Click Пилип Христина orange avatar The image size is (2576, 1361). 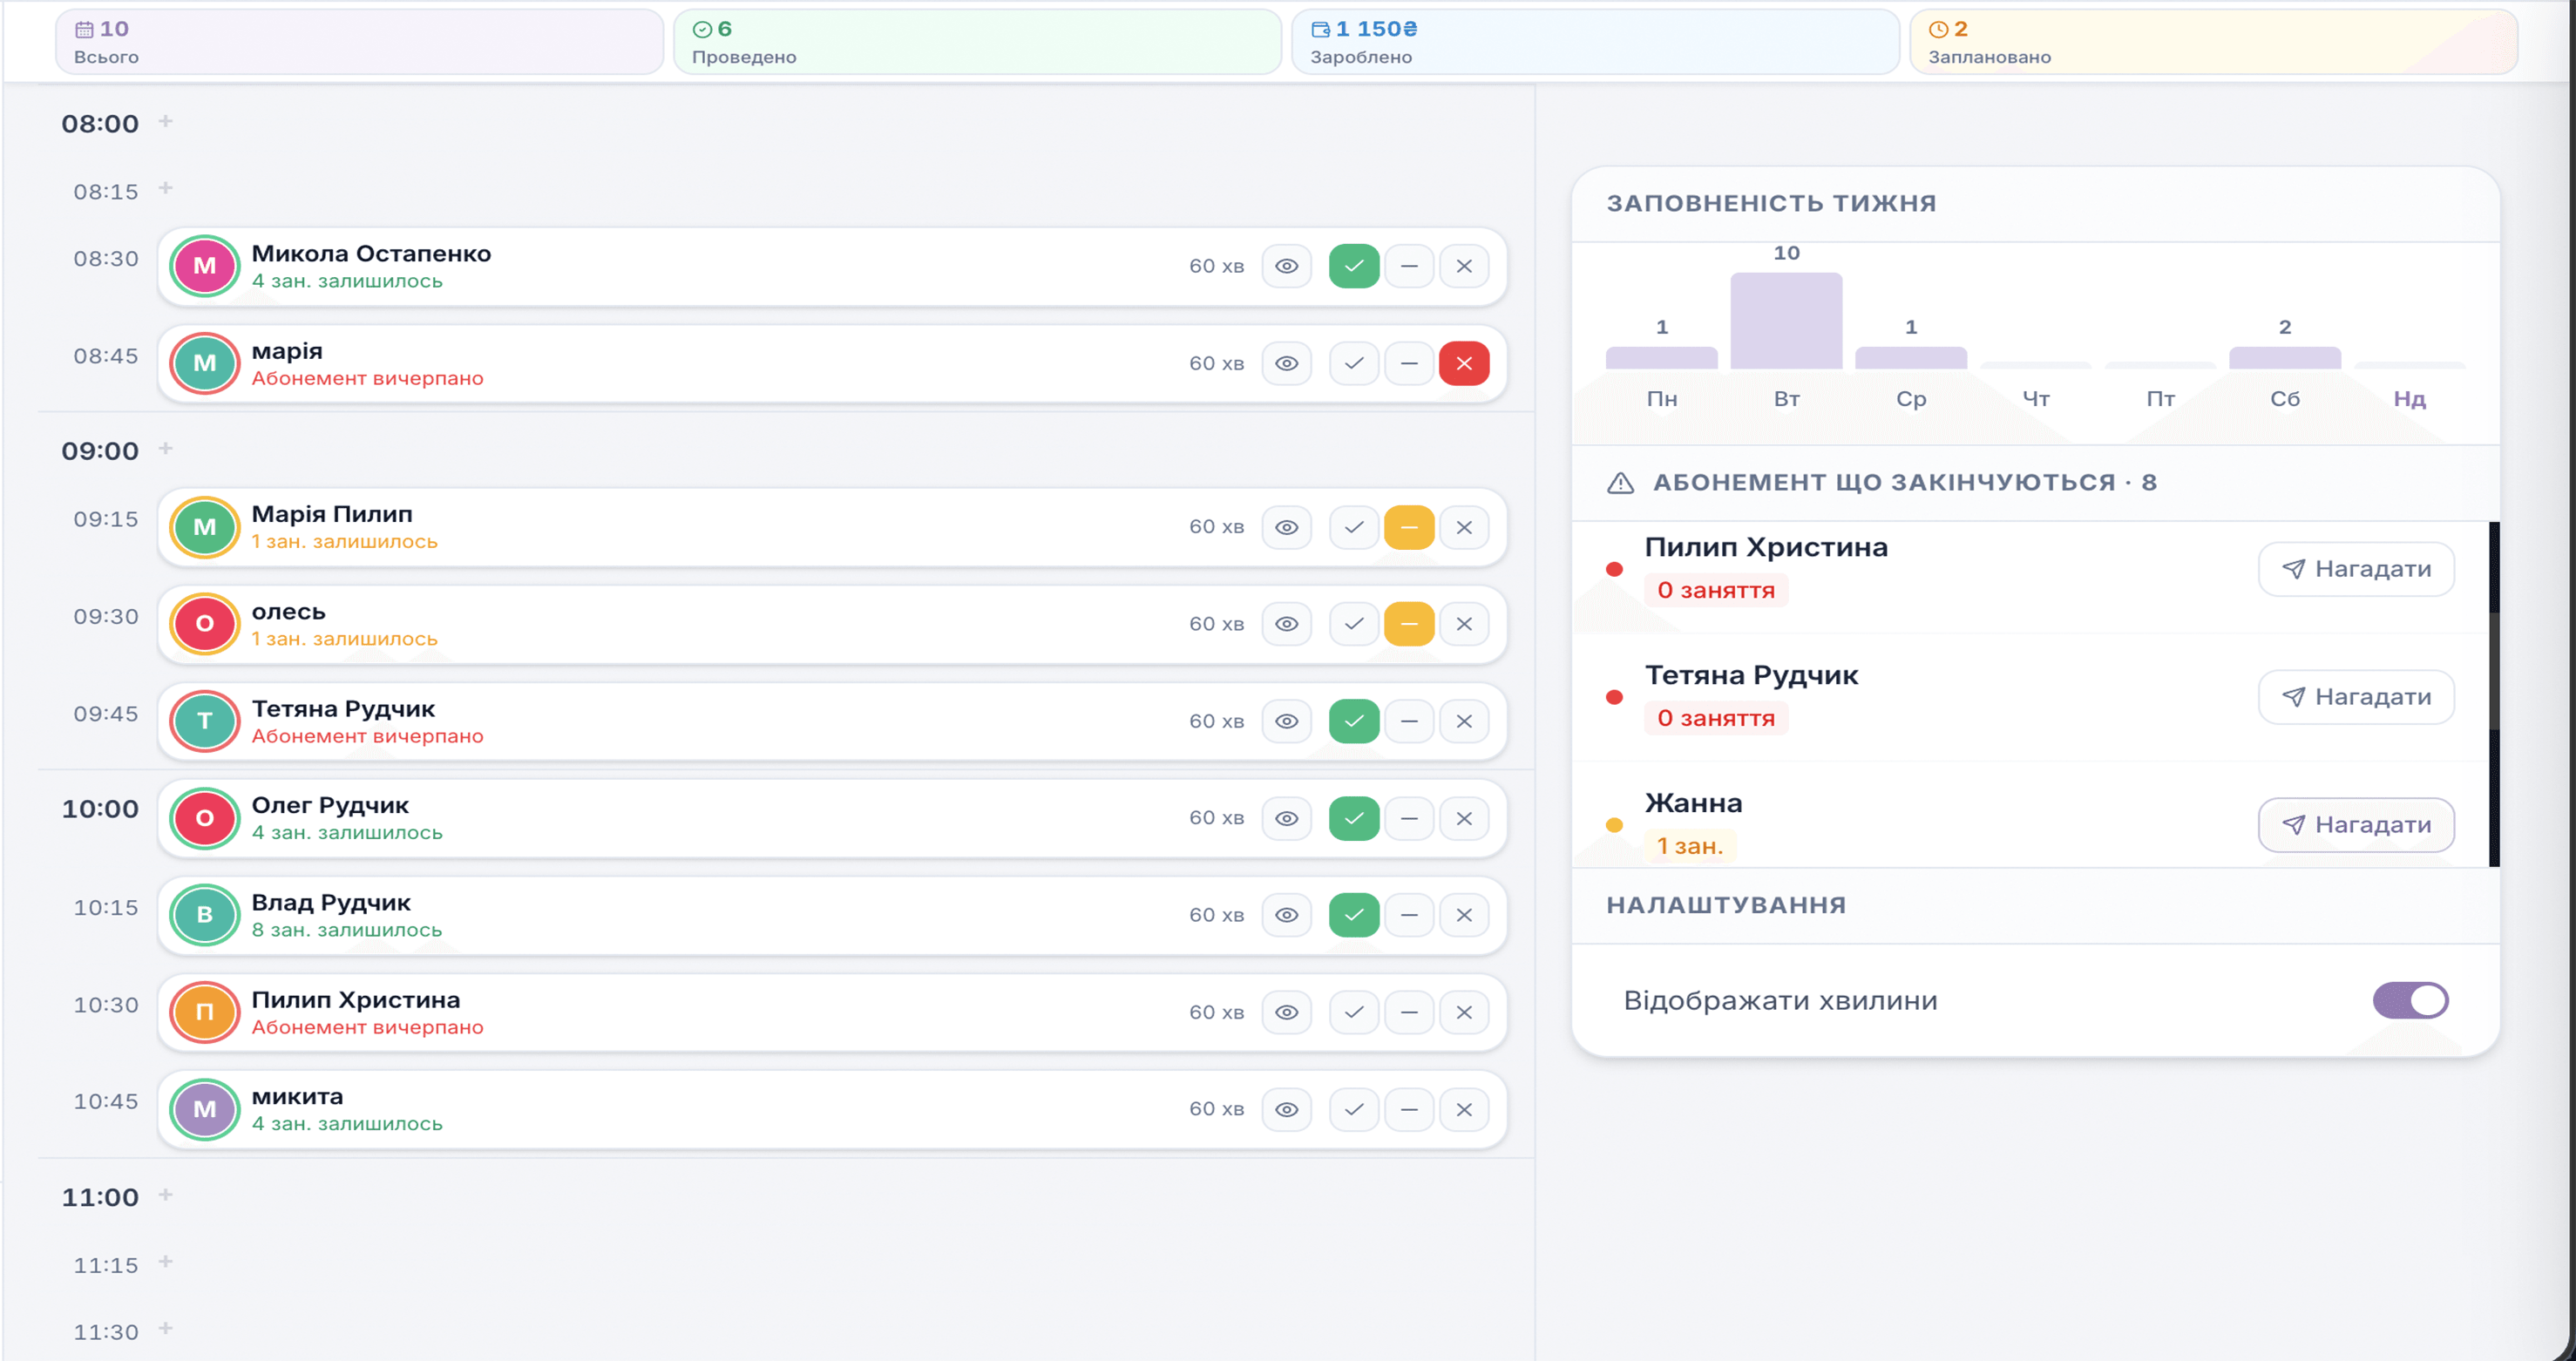tap(204, 1012)
